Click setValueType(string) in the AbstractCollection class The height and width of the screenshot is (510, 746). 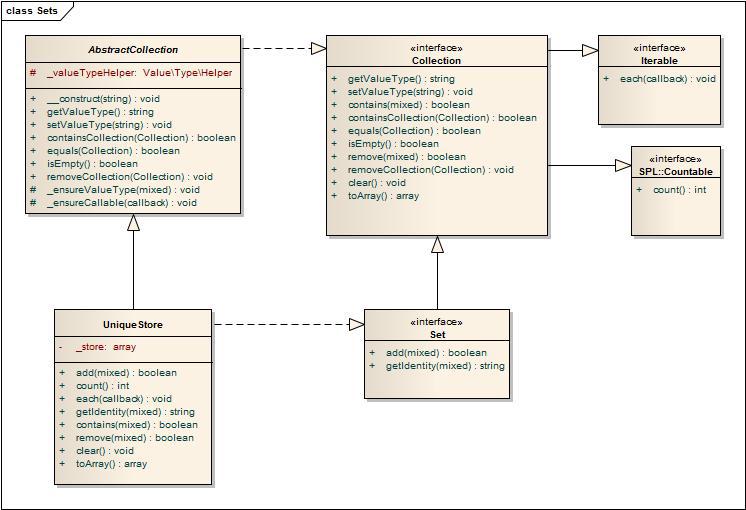click(x=101, y=125)
